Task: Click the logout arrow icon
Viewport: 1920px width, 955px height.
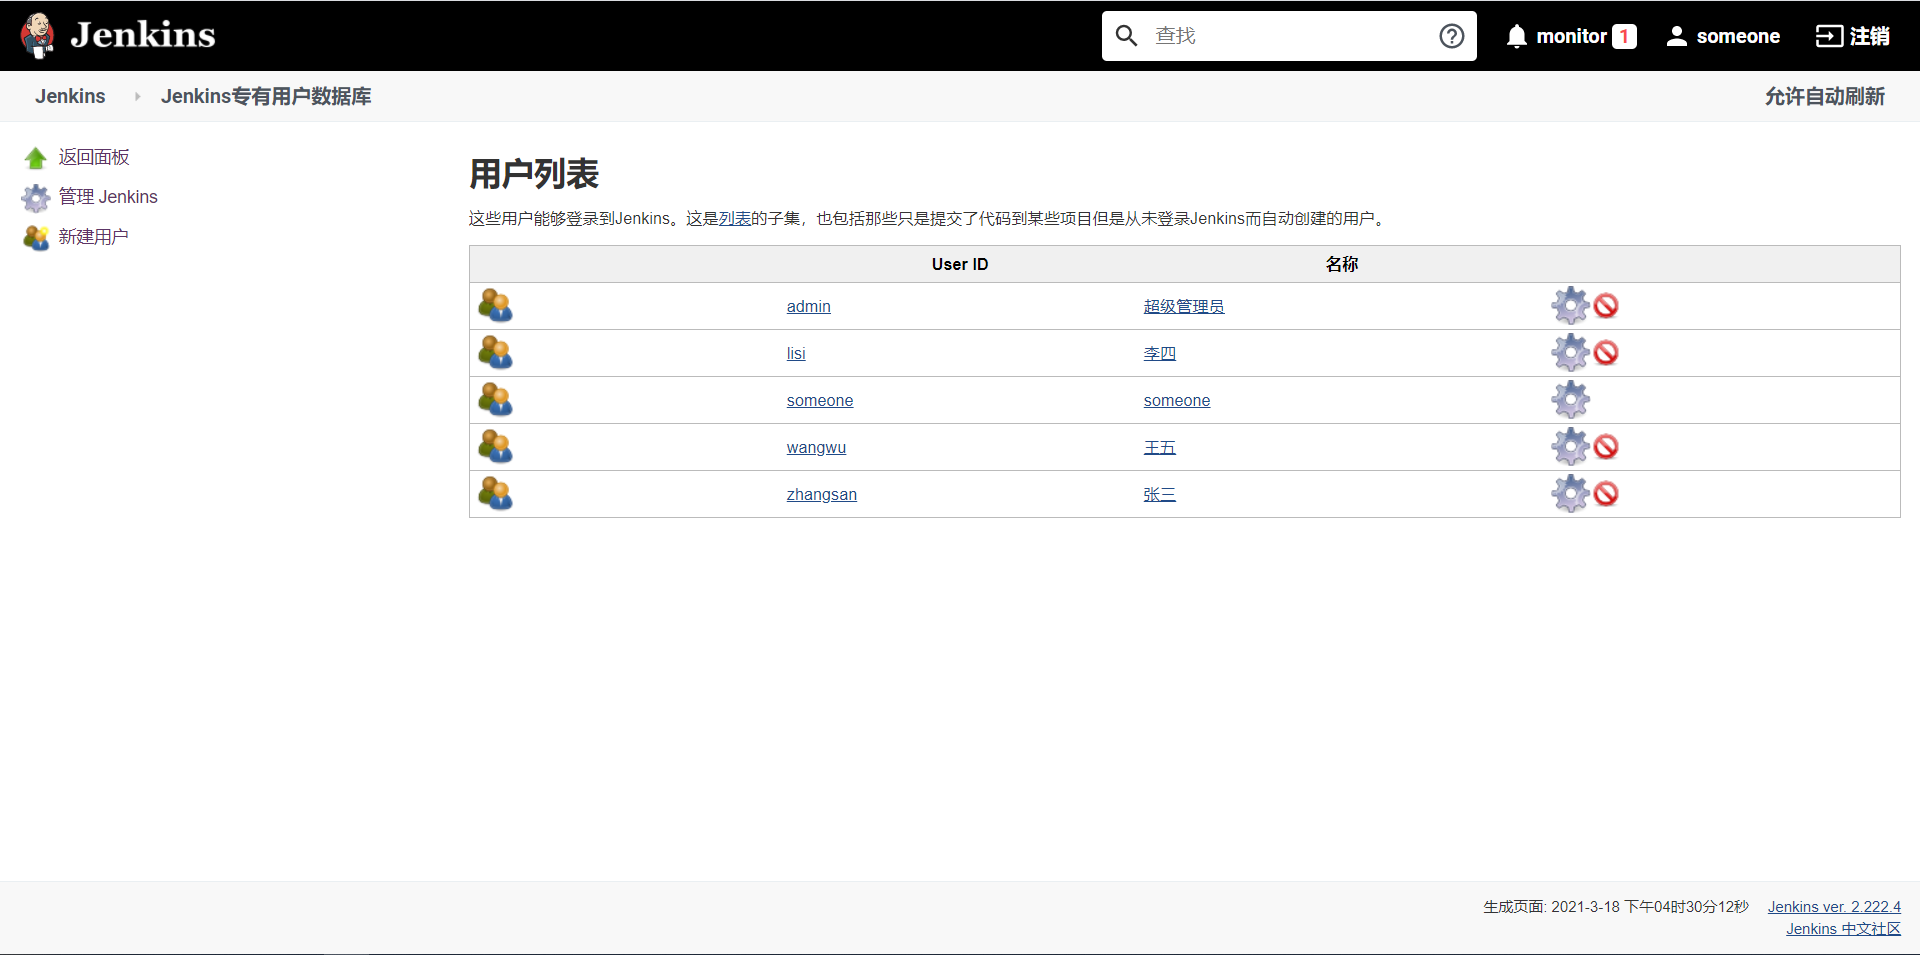Action: click(1829, 36)
